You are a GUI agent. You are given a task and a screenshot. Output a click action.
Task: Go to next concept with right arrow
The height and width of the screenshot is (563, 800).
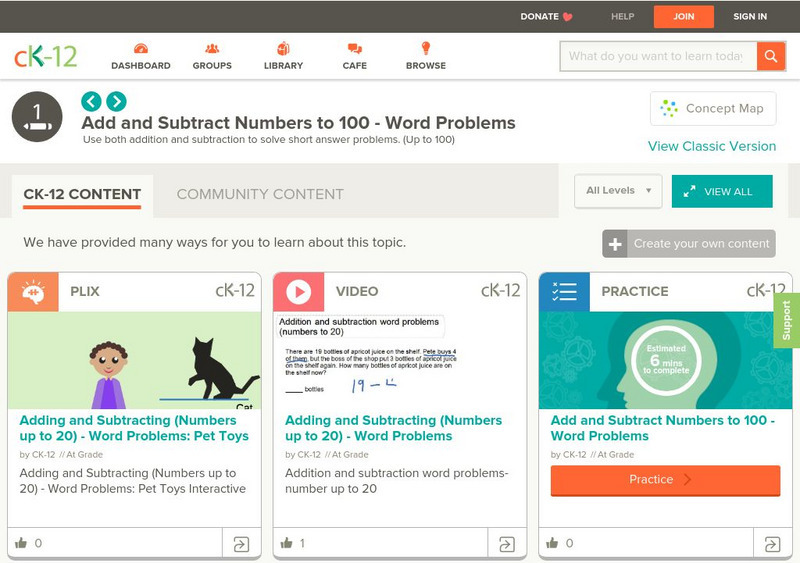click(116, 101)
